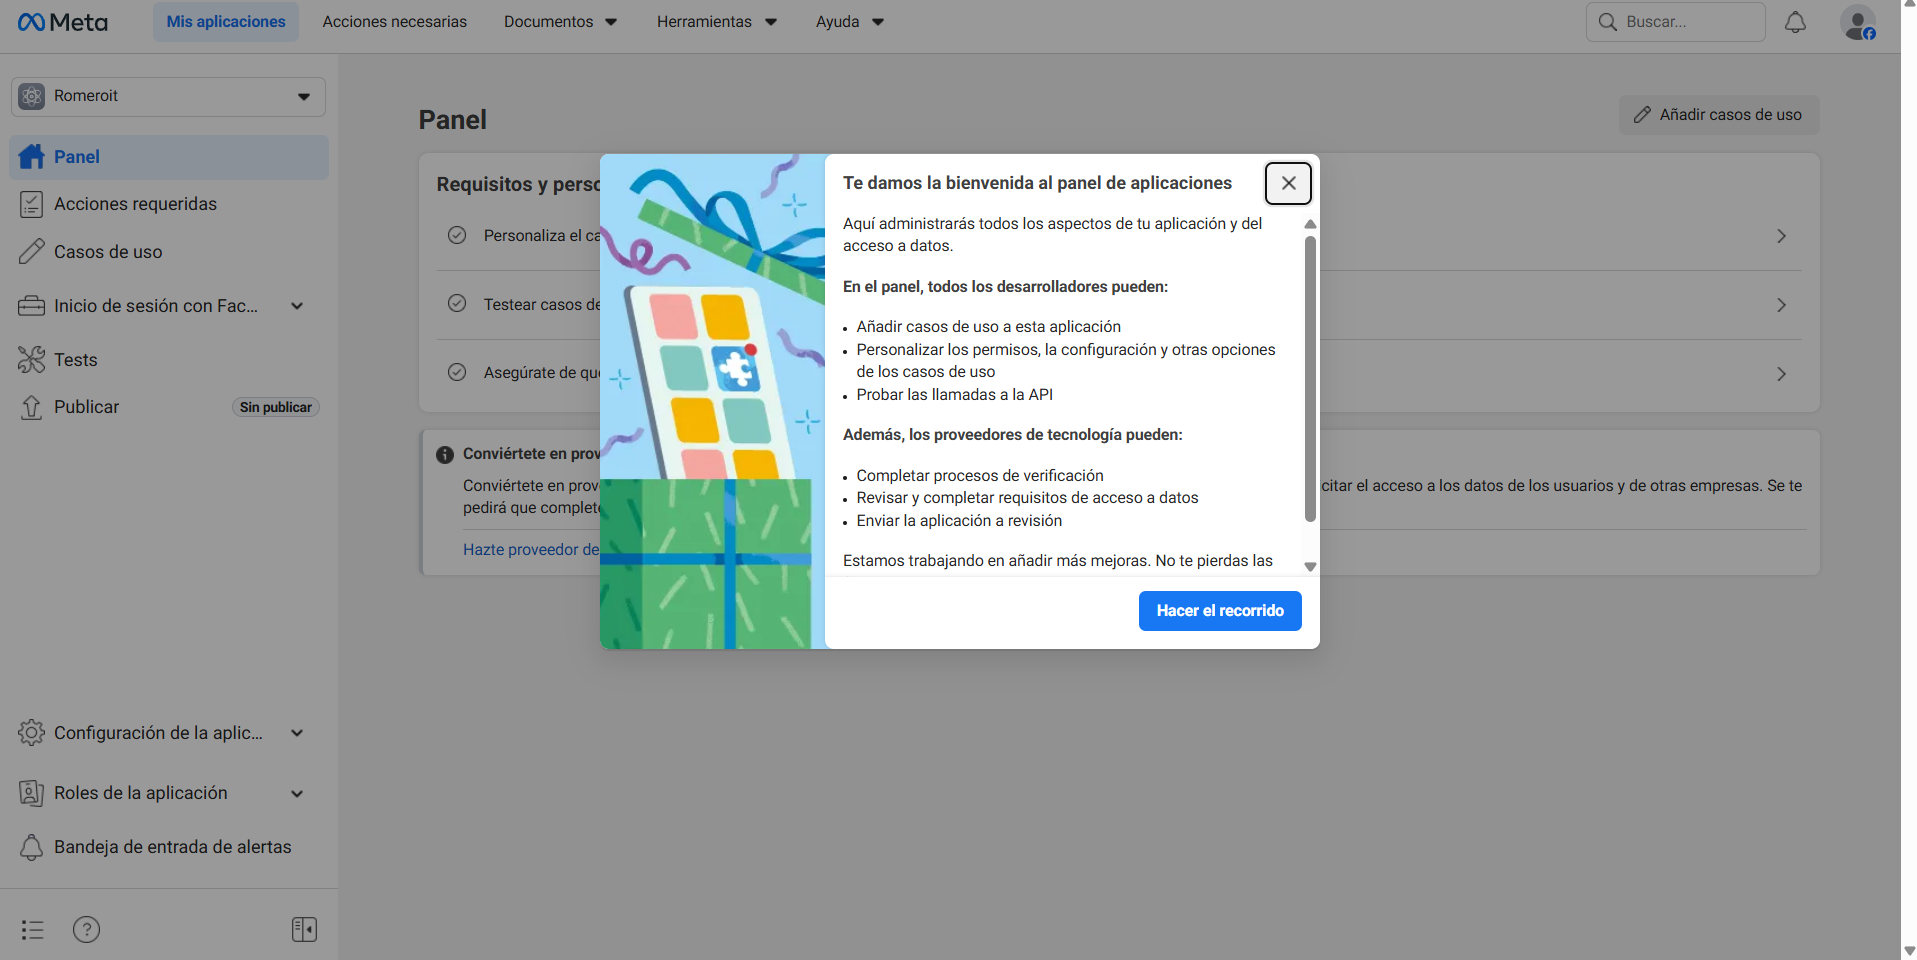
Task: Open the notifications bell icon
Action: [x=1795, y=22]
